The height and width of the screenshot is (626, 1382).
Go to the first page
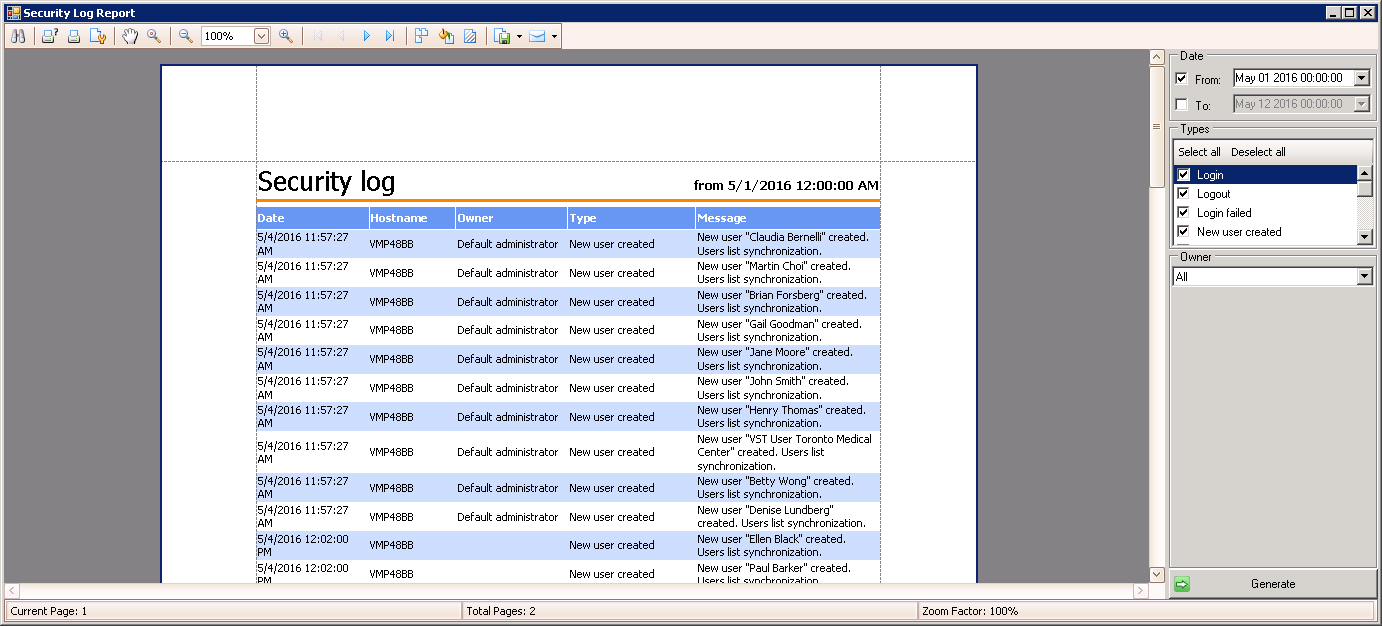[x=318, y=36]
